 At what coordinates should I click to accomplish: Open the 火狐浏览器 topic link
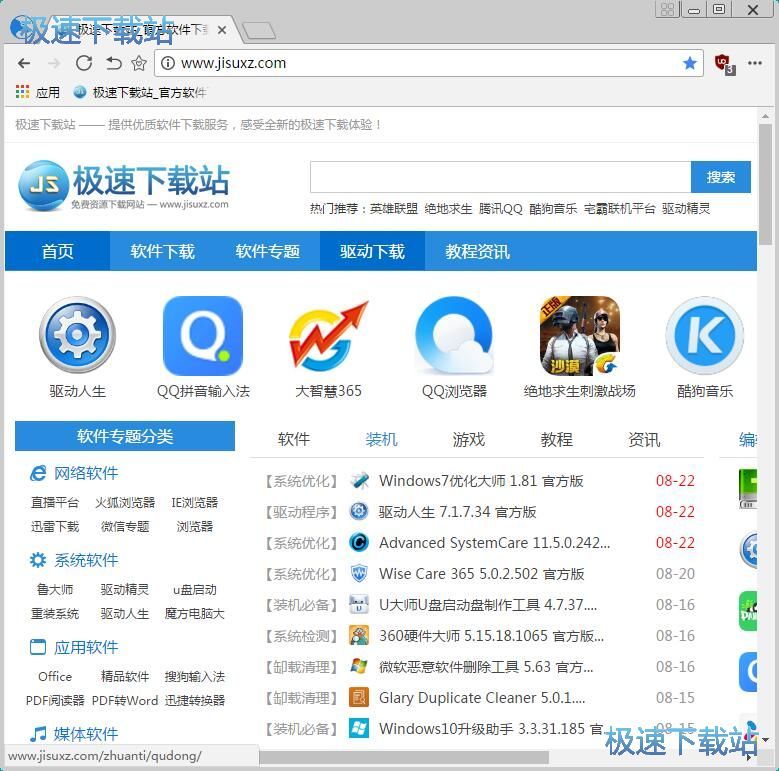pos(125,502)
